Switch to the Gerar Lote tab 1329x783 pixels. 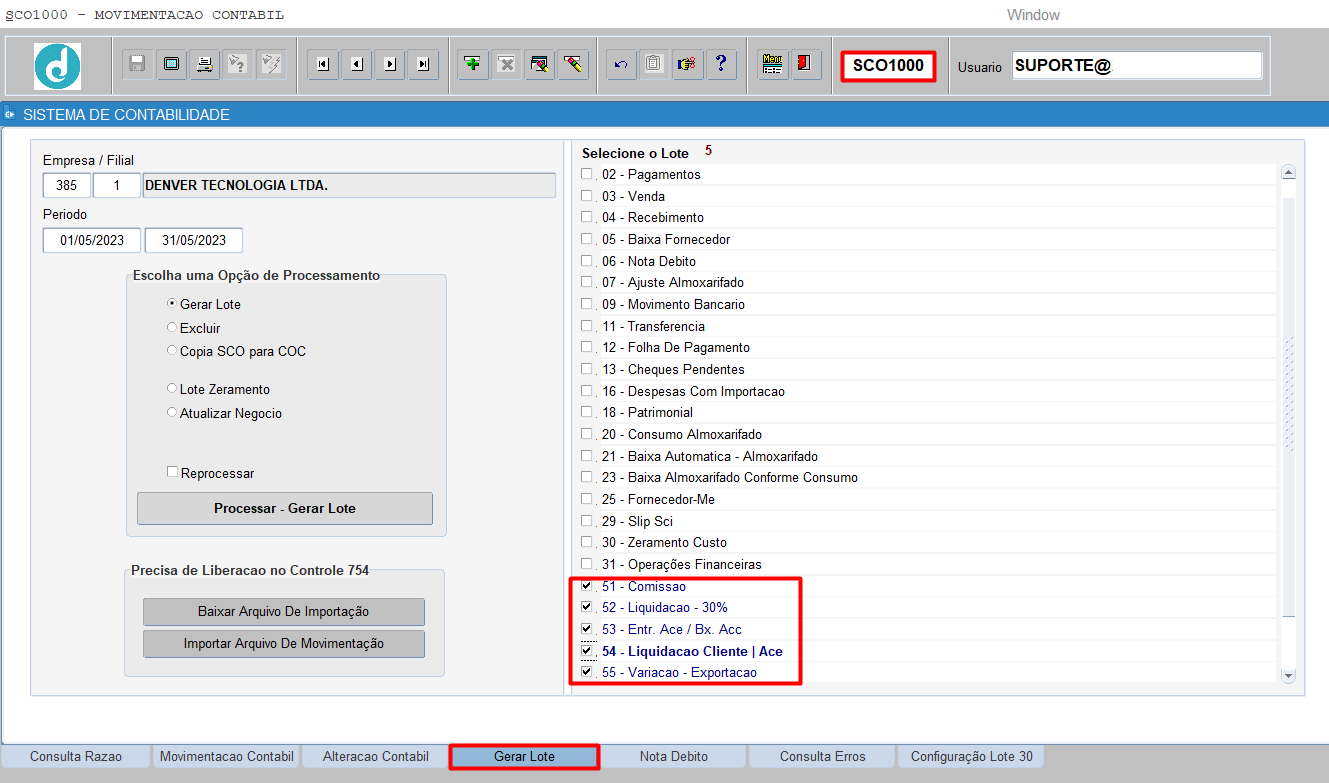[524, 756]
